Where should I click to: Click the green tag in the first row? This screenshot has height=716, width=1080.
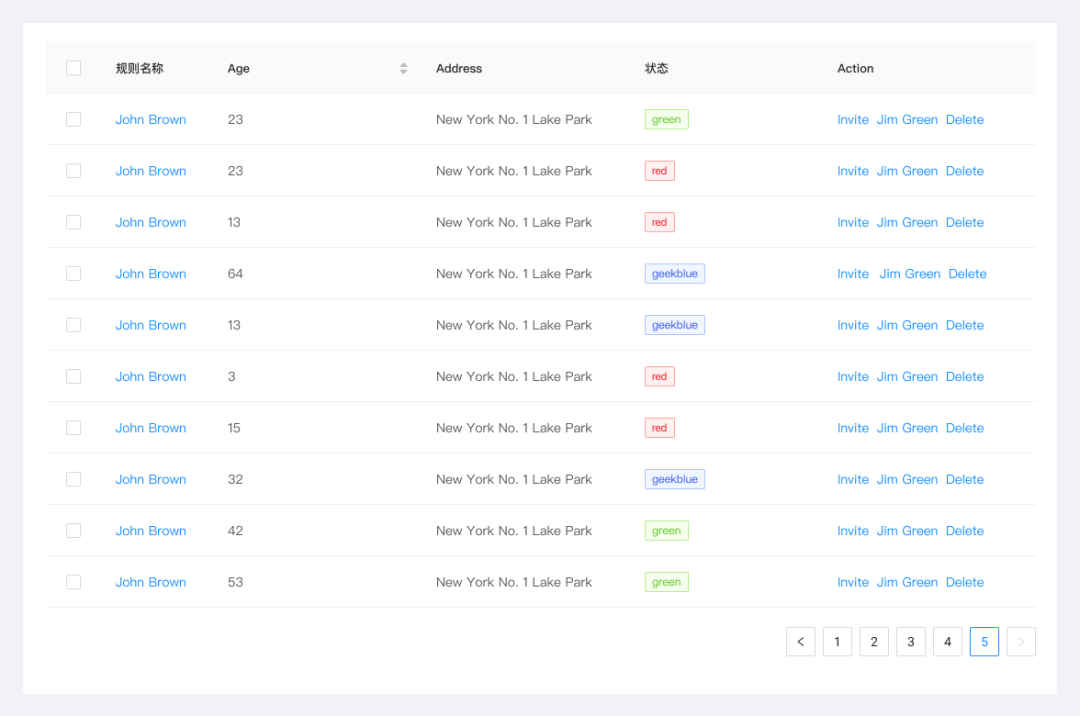666,120
